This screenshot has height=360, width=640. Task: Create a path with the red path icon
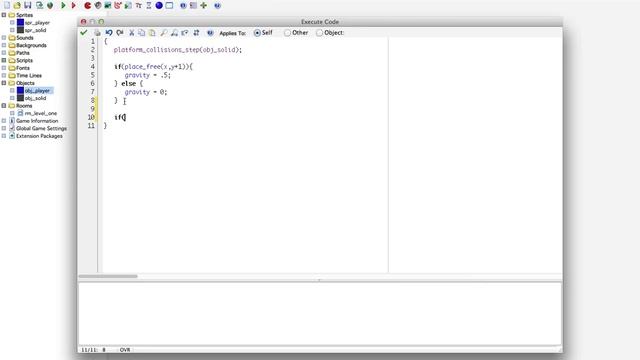[x=118, y=5]
